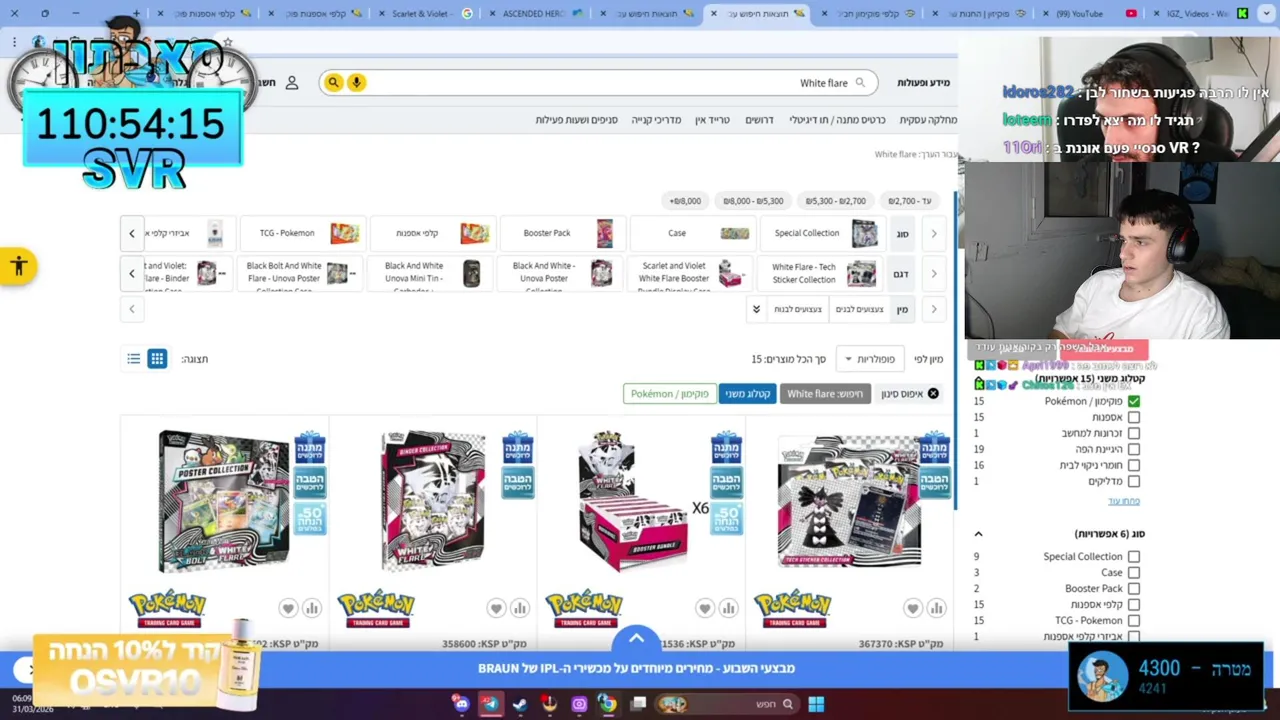The width and height of the screenshot is (1280, 720).
Task: Check the Special Collection type checkbox
Action: tap(1133, 557)
